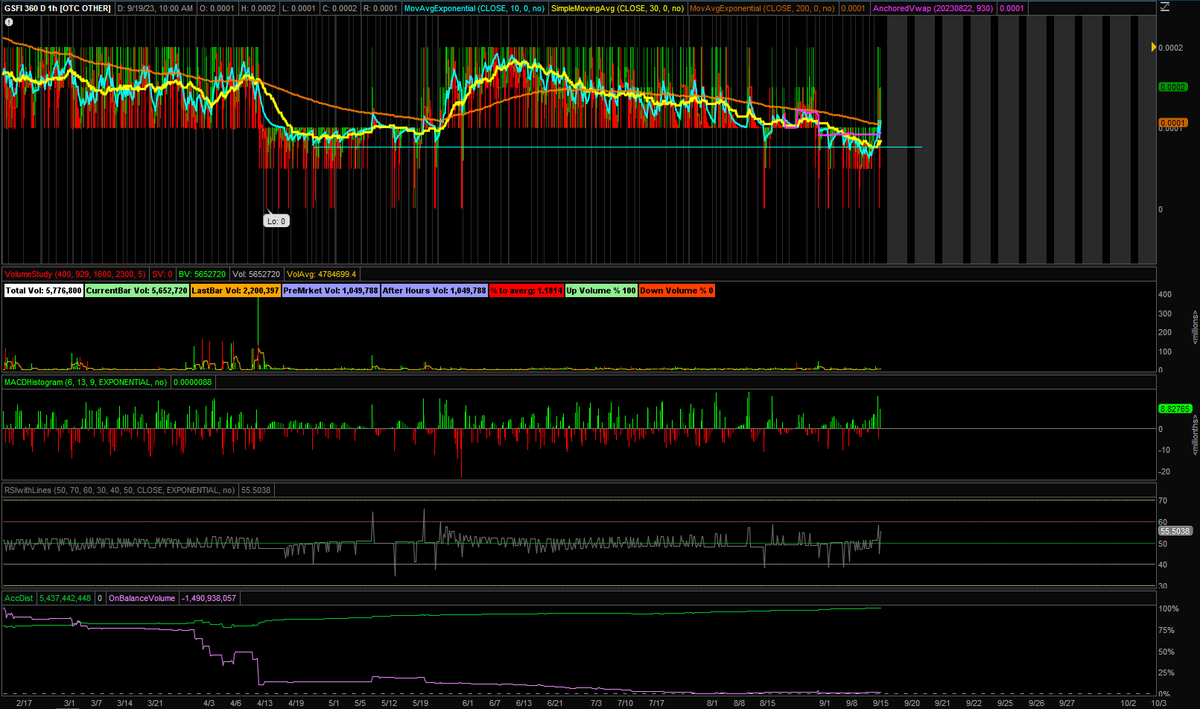The width and height of the screenshot is (1200, 709).
Task: Click the BV: 5652720 value
Action: 203,273
